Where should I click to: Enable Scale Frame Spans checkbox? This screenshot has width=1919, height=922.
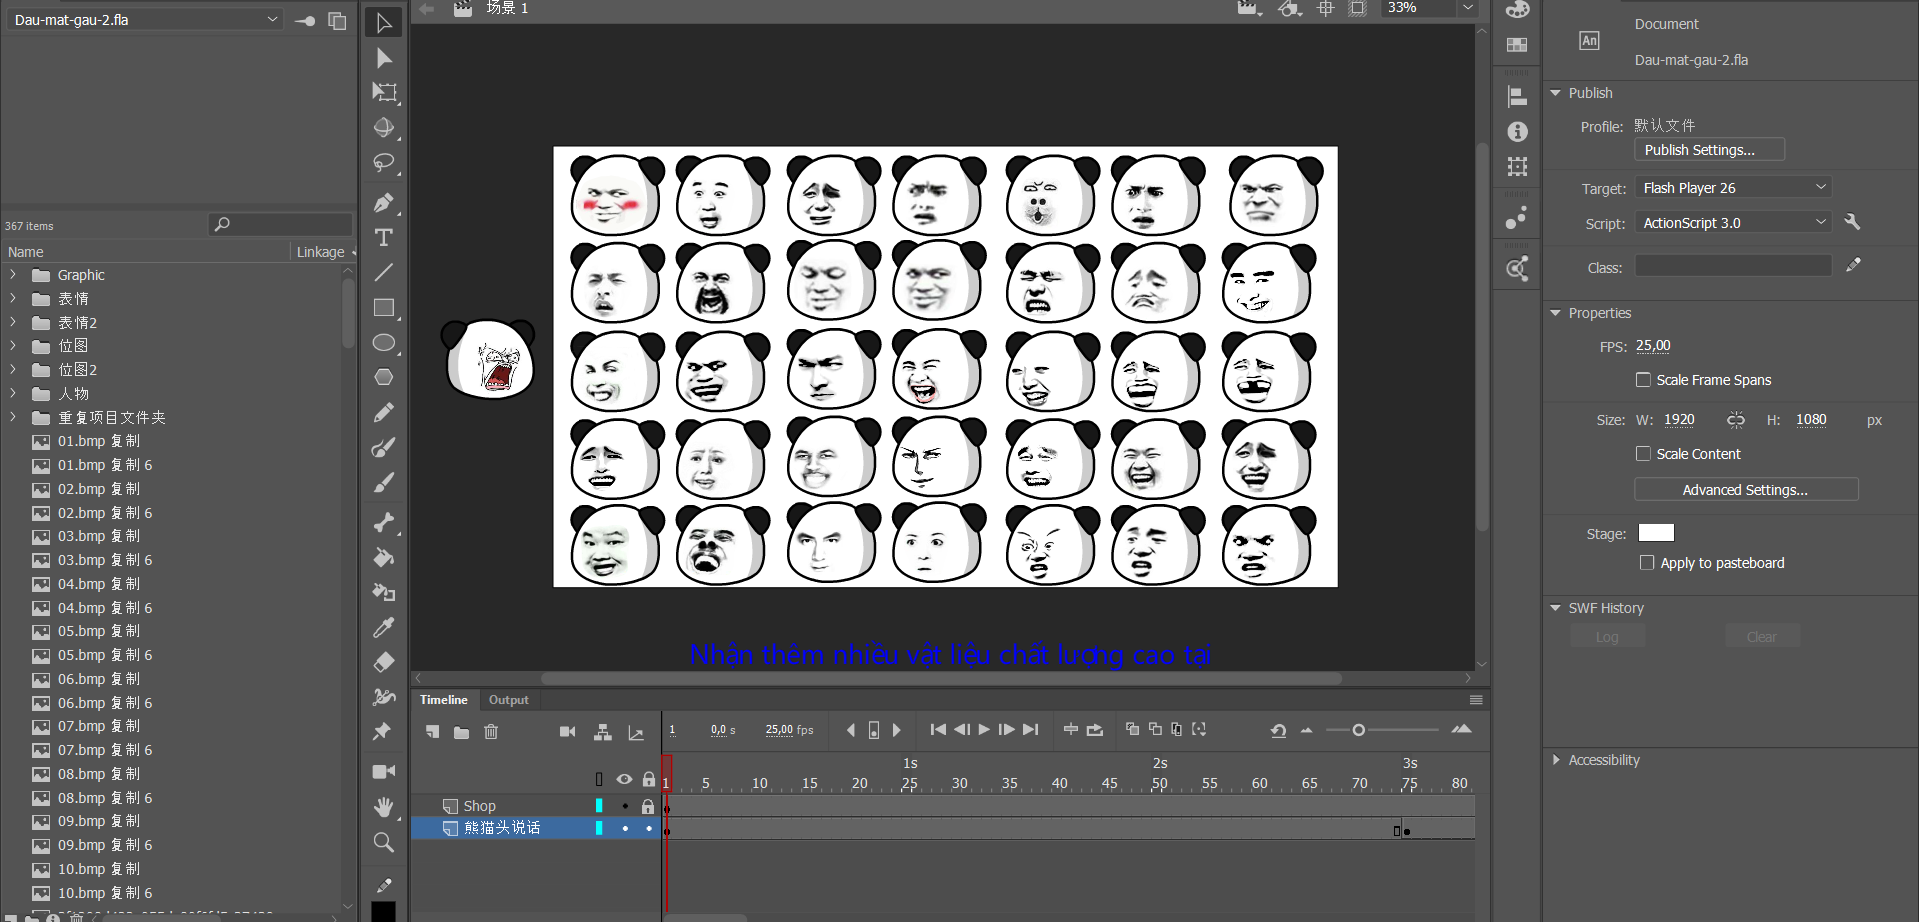1643,380
